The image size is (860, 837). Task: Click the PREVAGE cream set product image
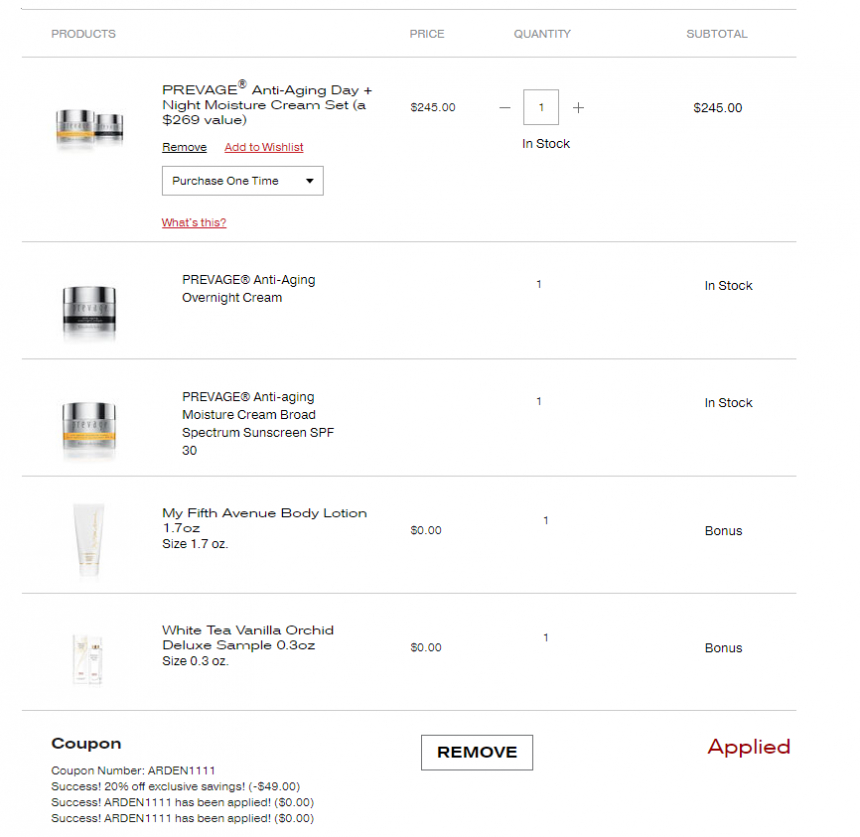pos(89,127)
